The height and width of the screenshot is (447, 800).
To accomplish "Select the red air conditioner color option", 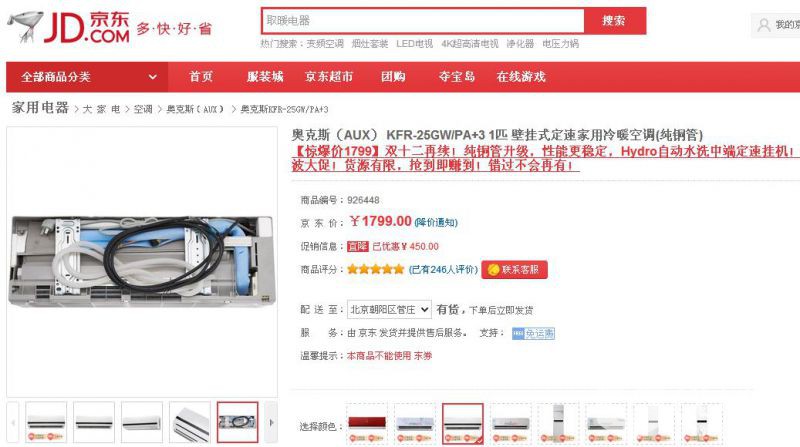I will click(x=367, y=424).
